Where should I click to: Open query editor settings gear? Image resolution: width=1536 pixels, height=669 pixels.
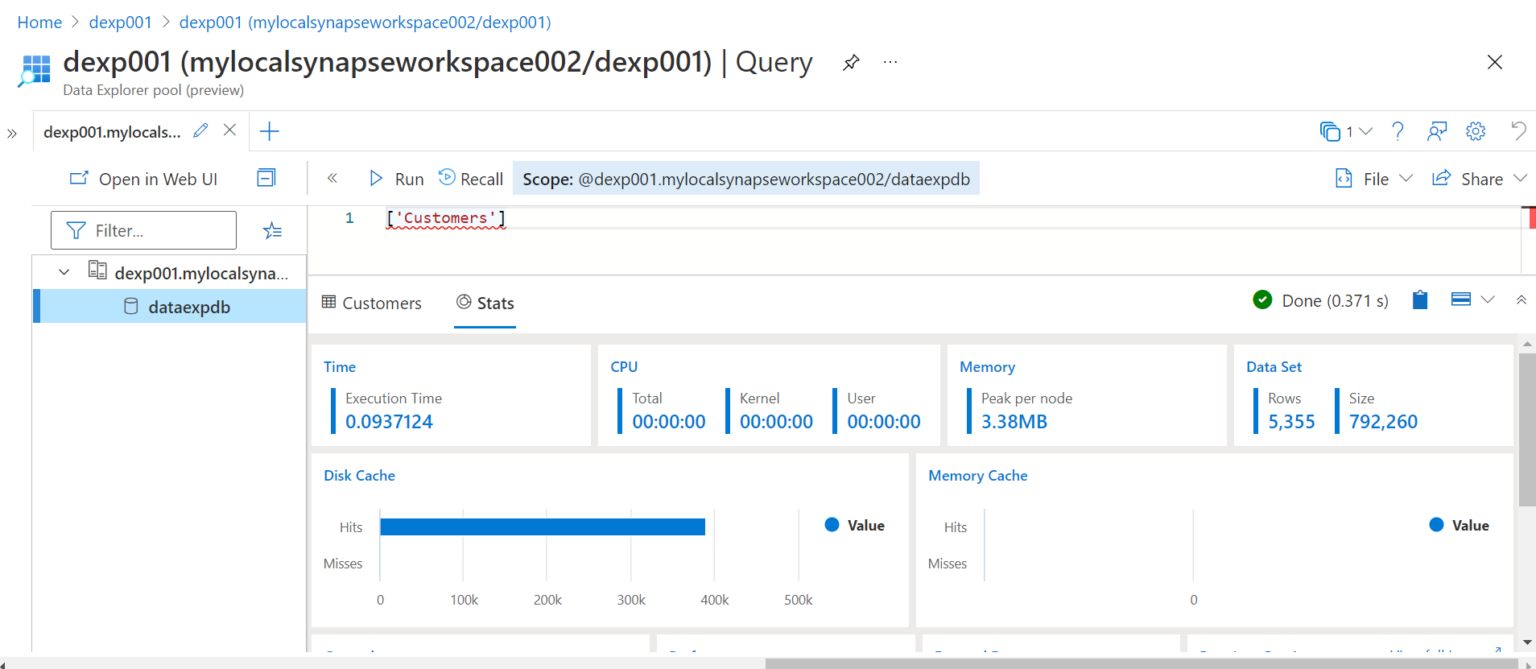point(1475,131)
